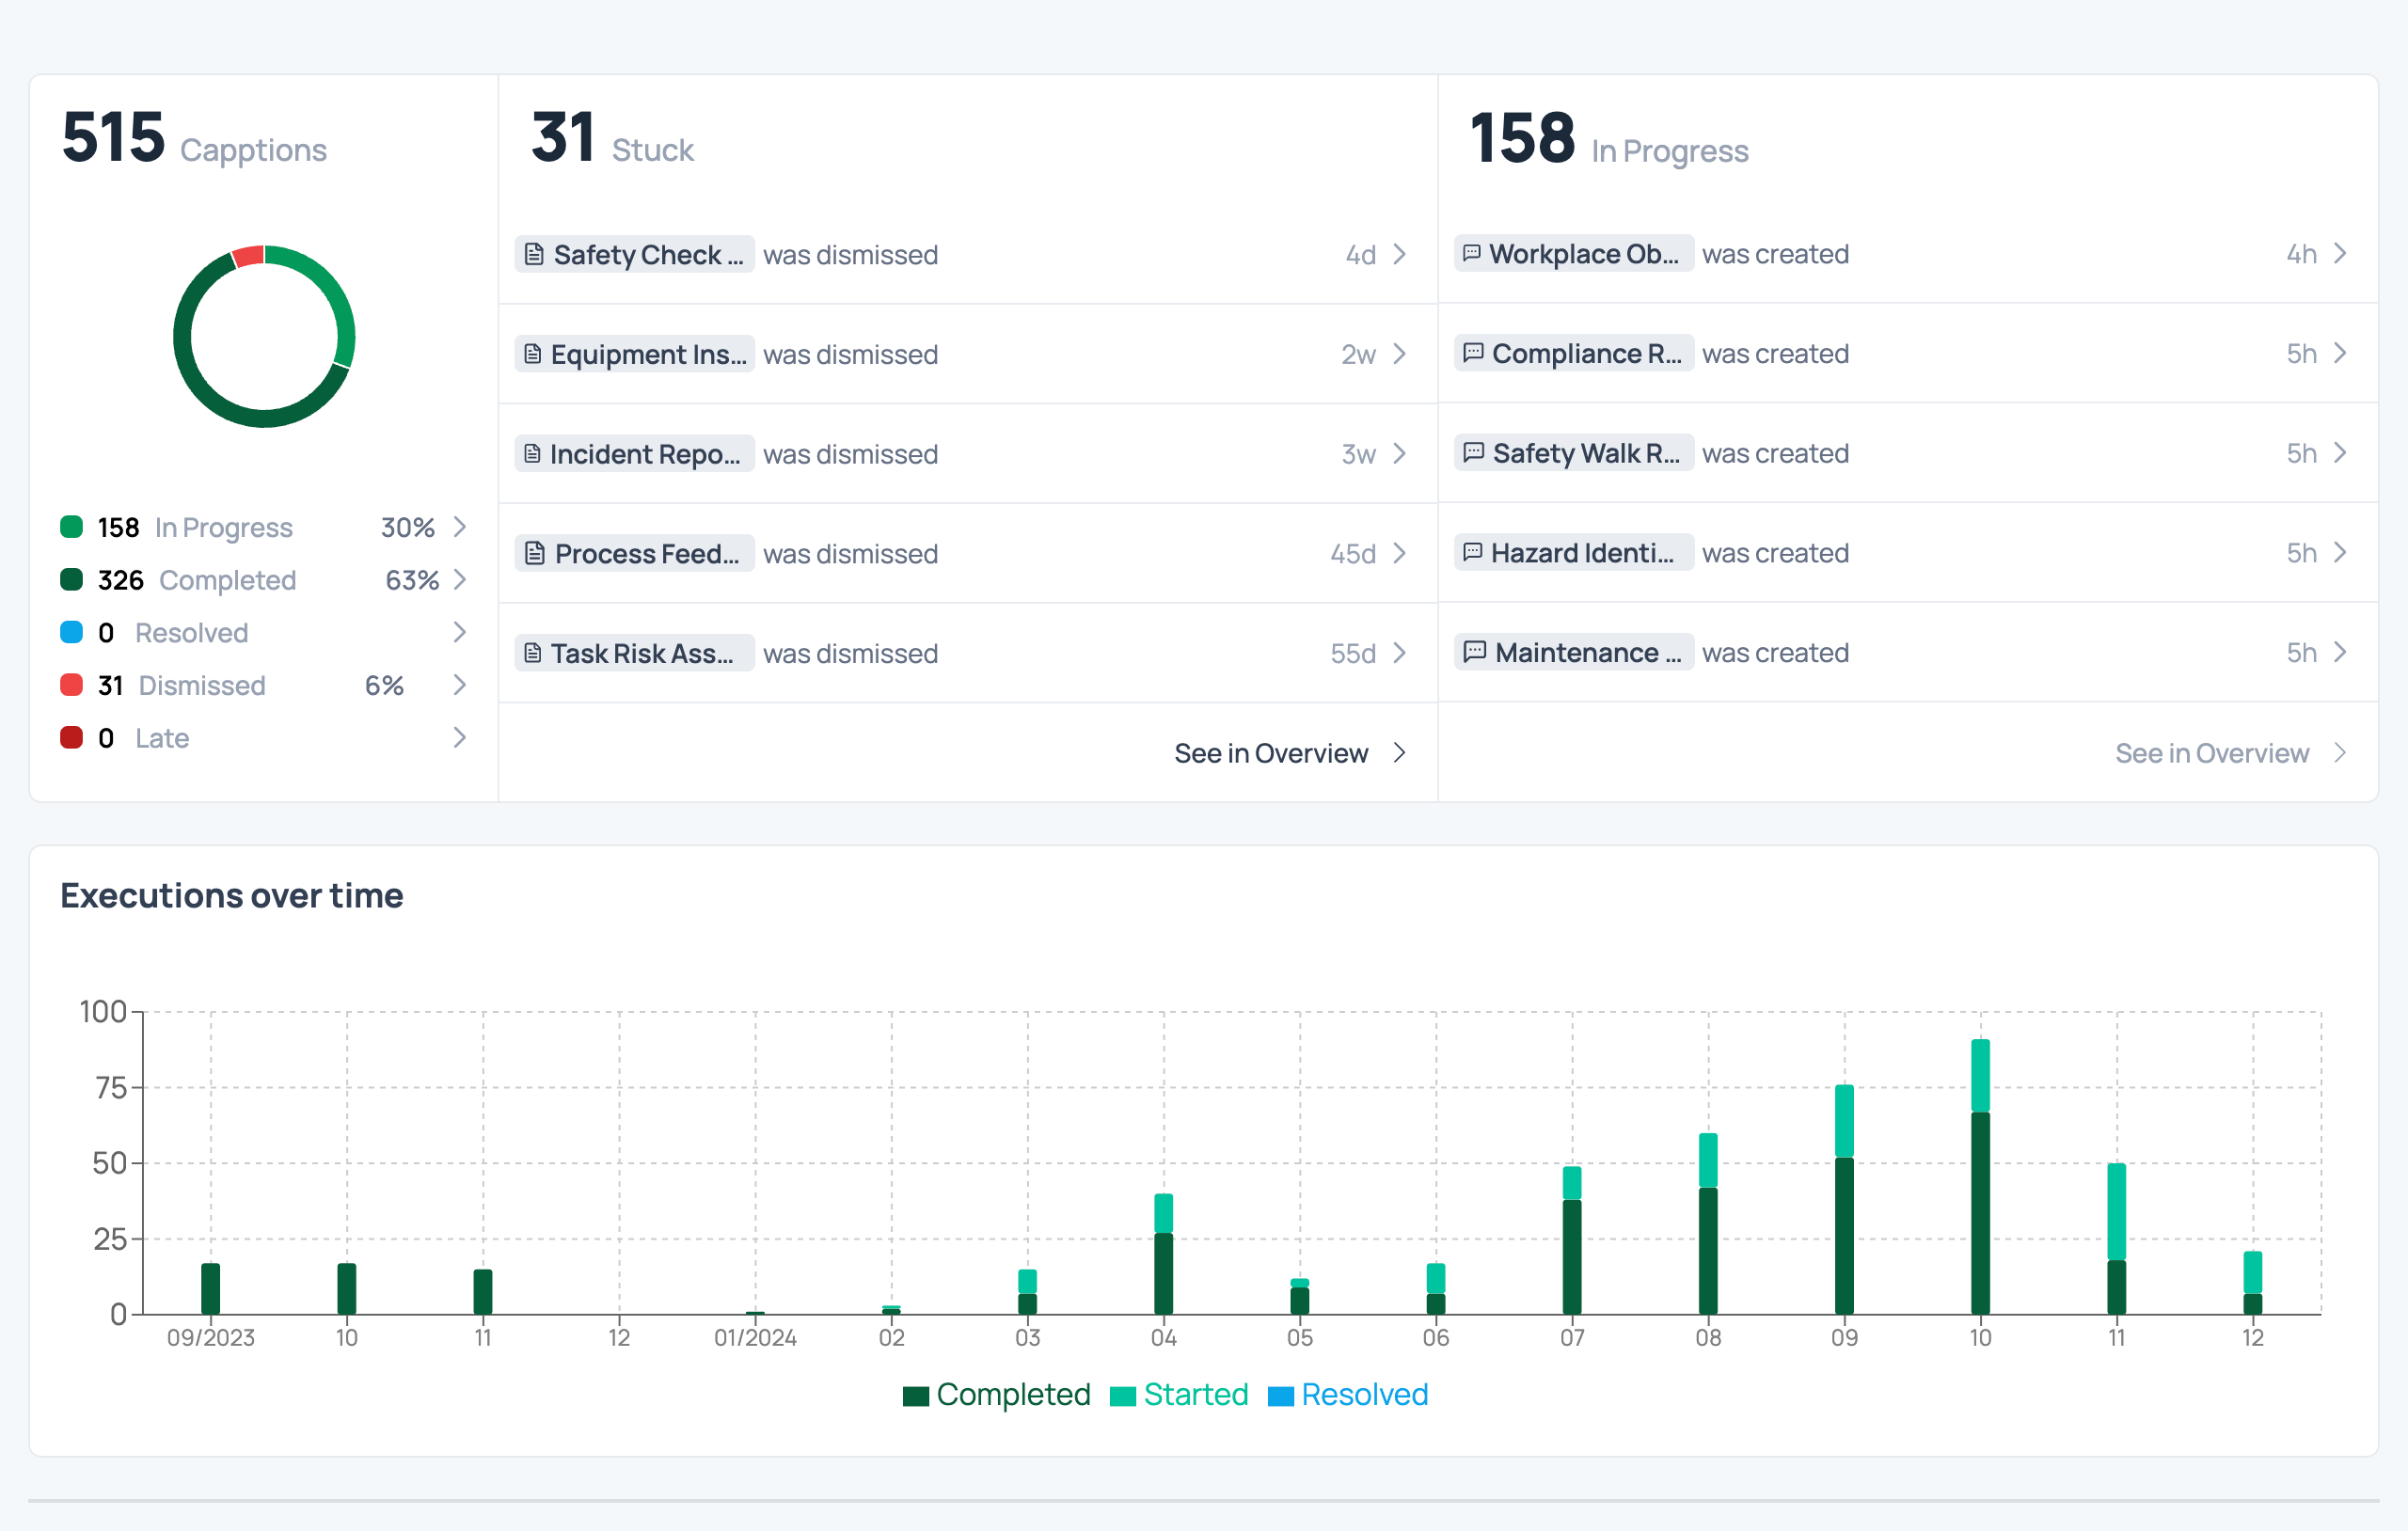Open Compliance R... row chevron

coord(2340,353)
